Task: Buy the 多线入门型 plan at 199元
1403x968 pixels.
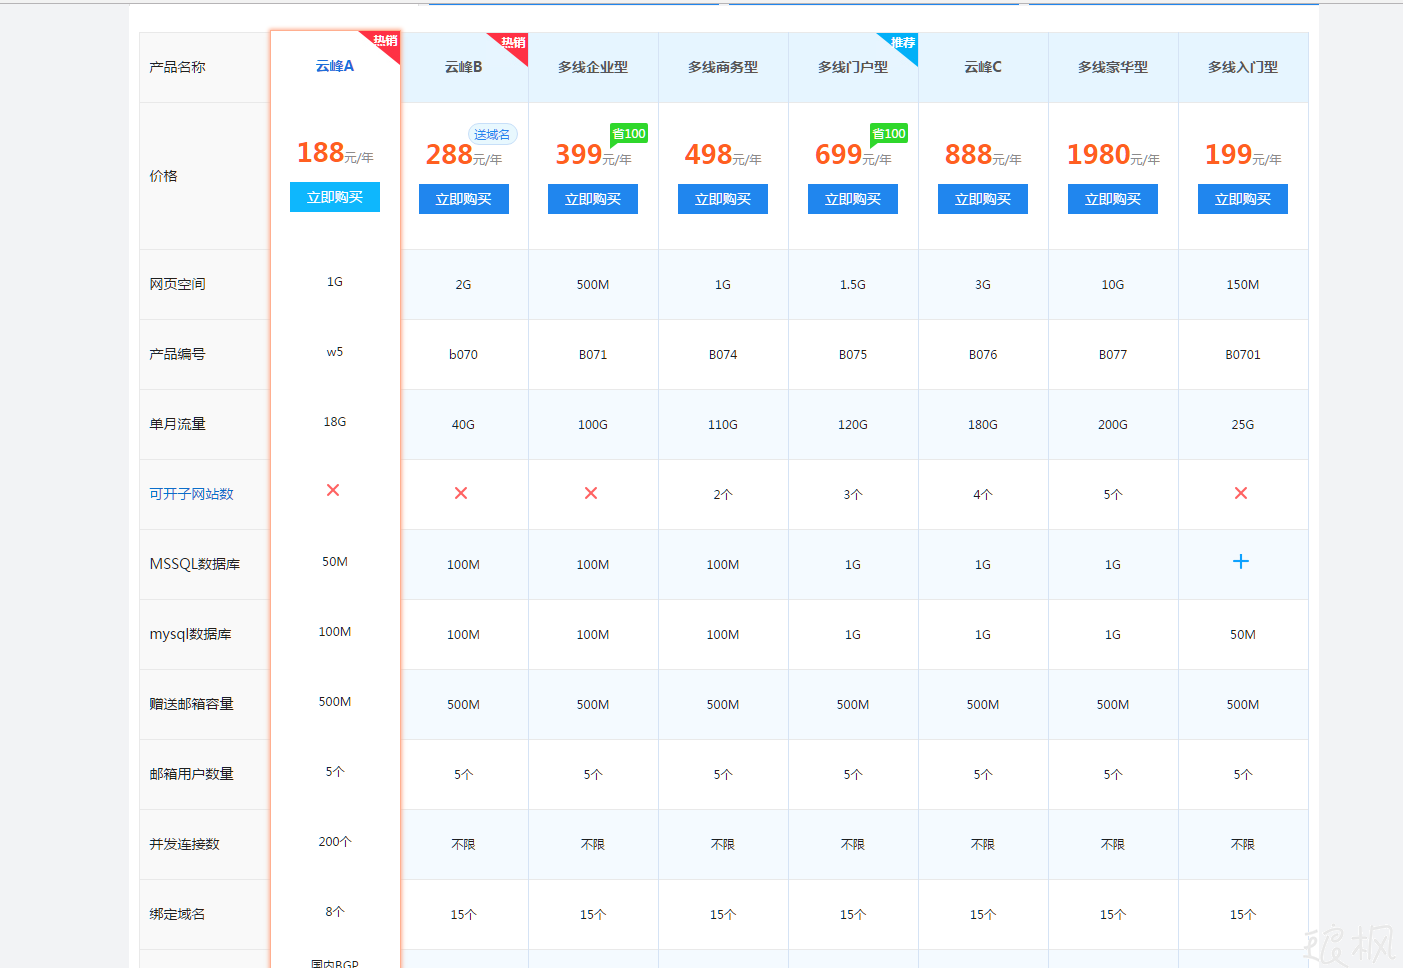Action: (x=1243, y=199)
